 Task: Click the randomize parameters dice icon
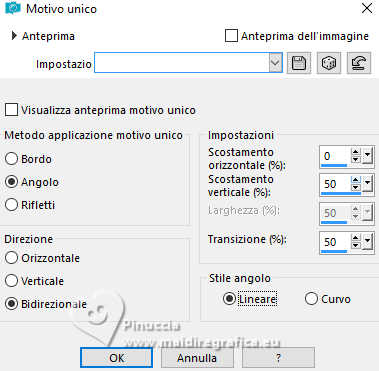tap(329, 63)
